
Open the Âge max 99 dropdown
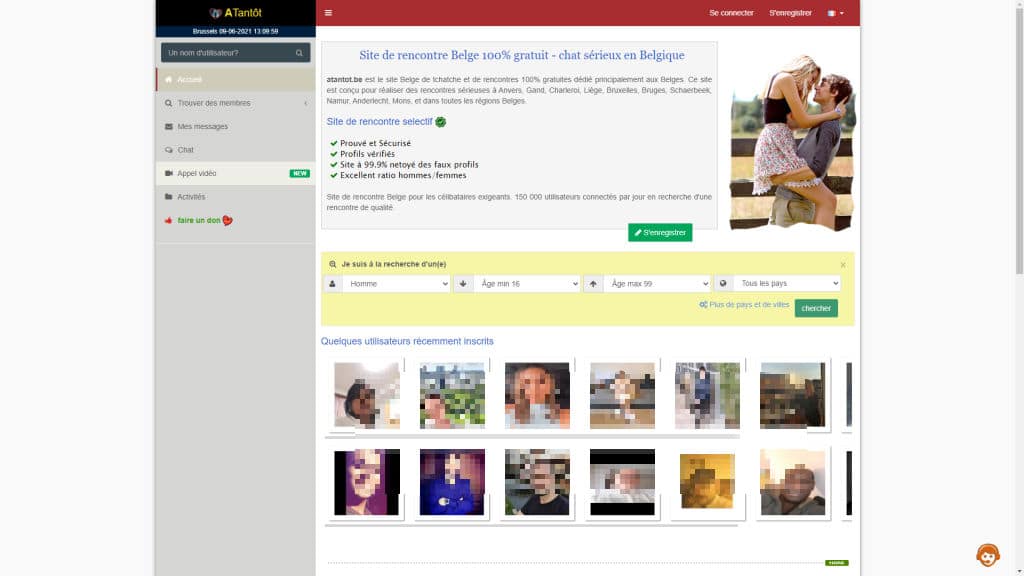tap(656, 284)
